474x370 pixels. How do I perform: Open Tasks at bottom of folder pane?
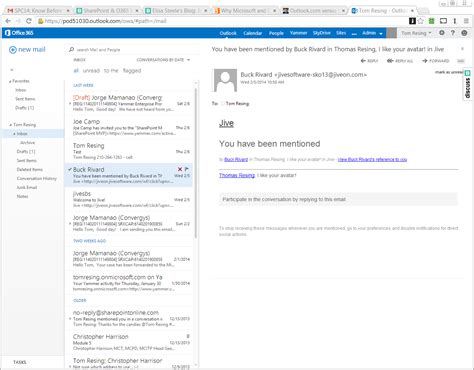point(20,362)
